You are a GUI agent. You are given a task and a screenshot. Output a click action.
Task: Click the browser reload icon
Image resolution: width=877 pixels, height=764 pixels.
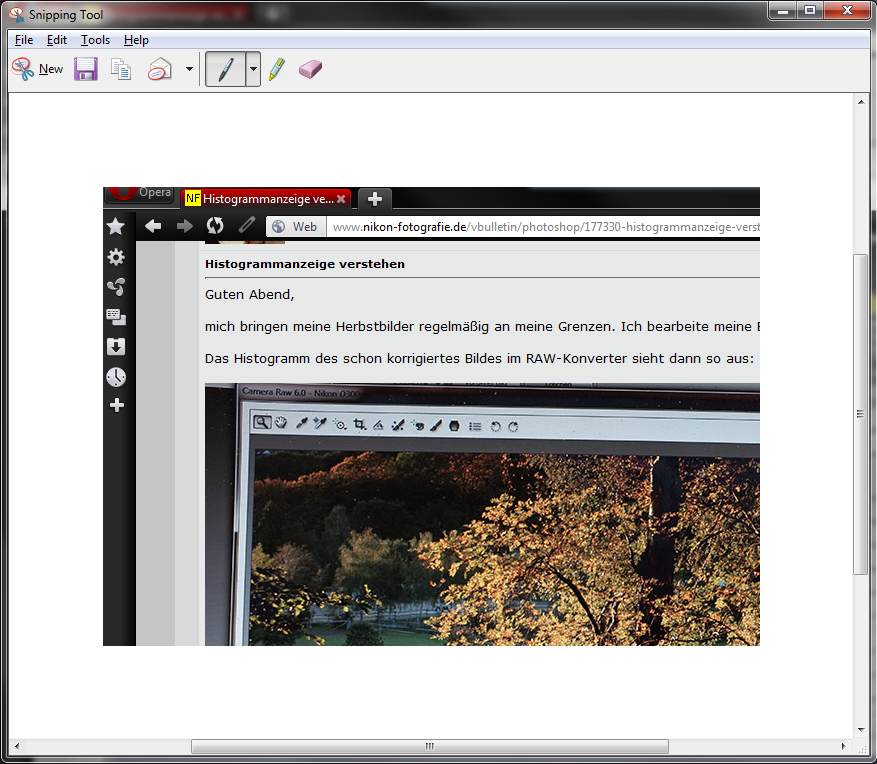(x=215, y=225)
